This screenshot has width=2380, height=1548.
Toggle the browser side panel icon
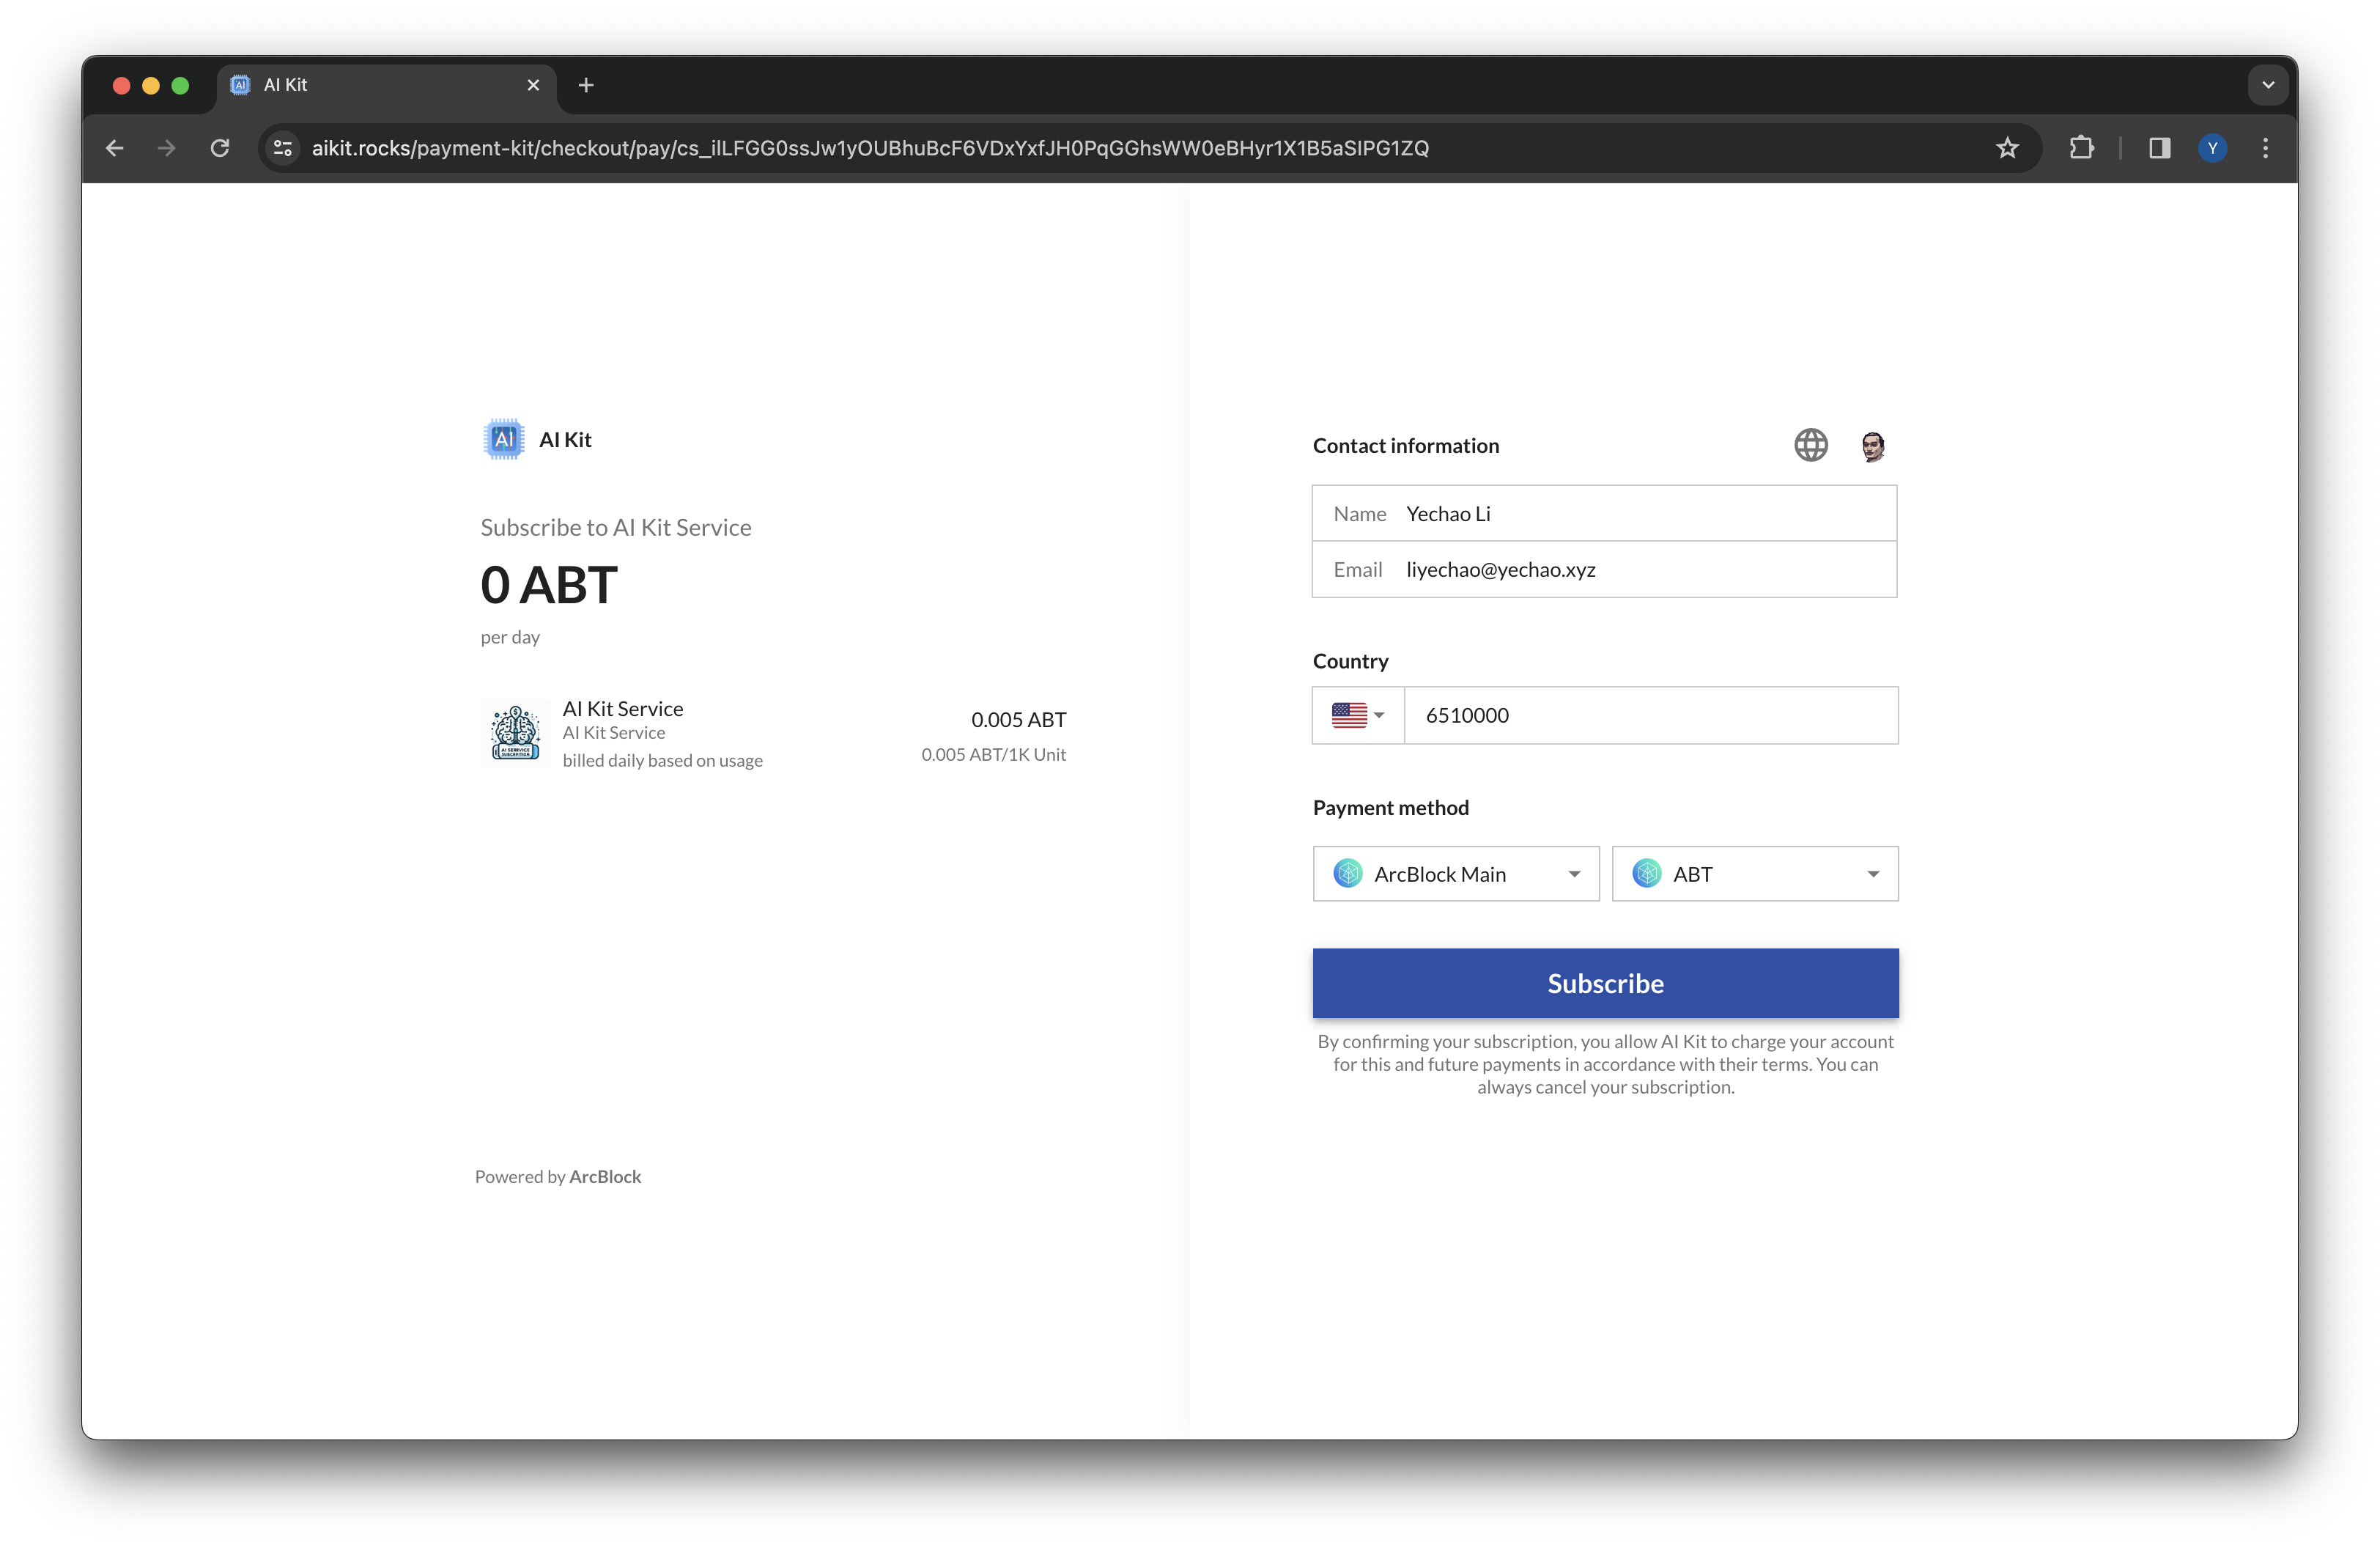click(x=2159, y=148)
